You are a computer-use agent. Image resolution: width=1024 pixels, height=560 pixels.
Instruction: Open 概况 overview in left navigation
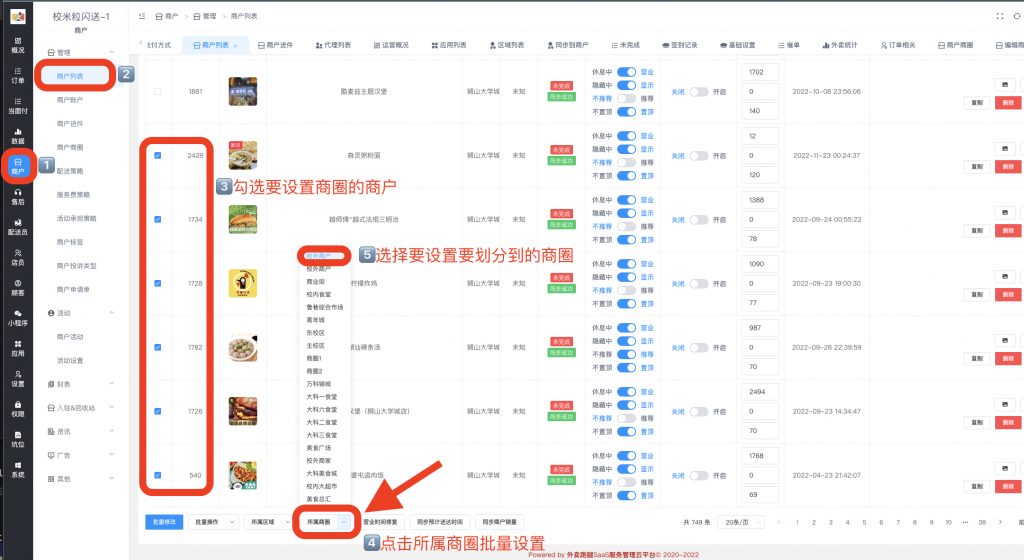[18, 45]
